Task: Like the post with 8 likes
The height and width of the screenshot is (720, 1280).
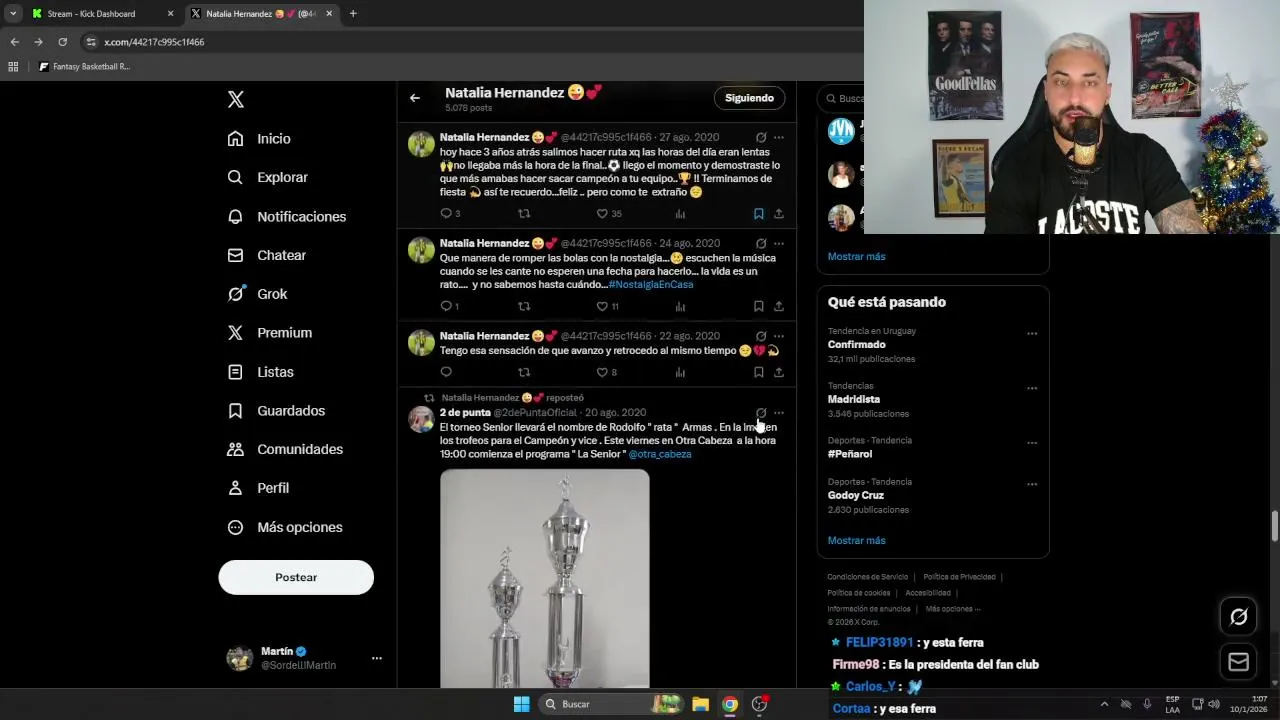Action: point(602,372)
